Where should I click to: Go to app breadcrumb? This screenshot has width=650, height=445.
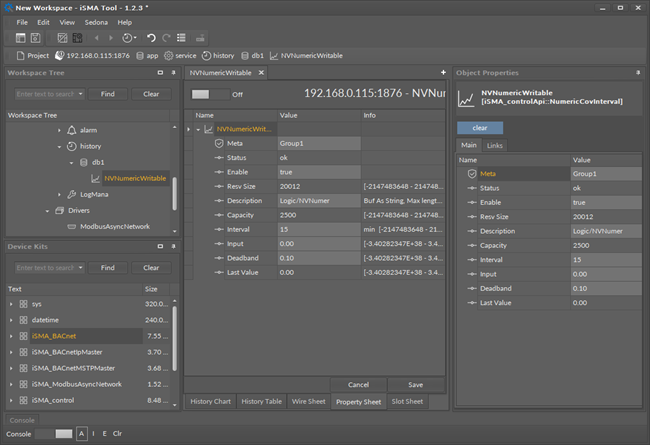tap(147, 56)
